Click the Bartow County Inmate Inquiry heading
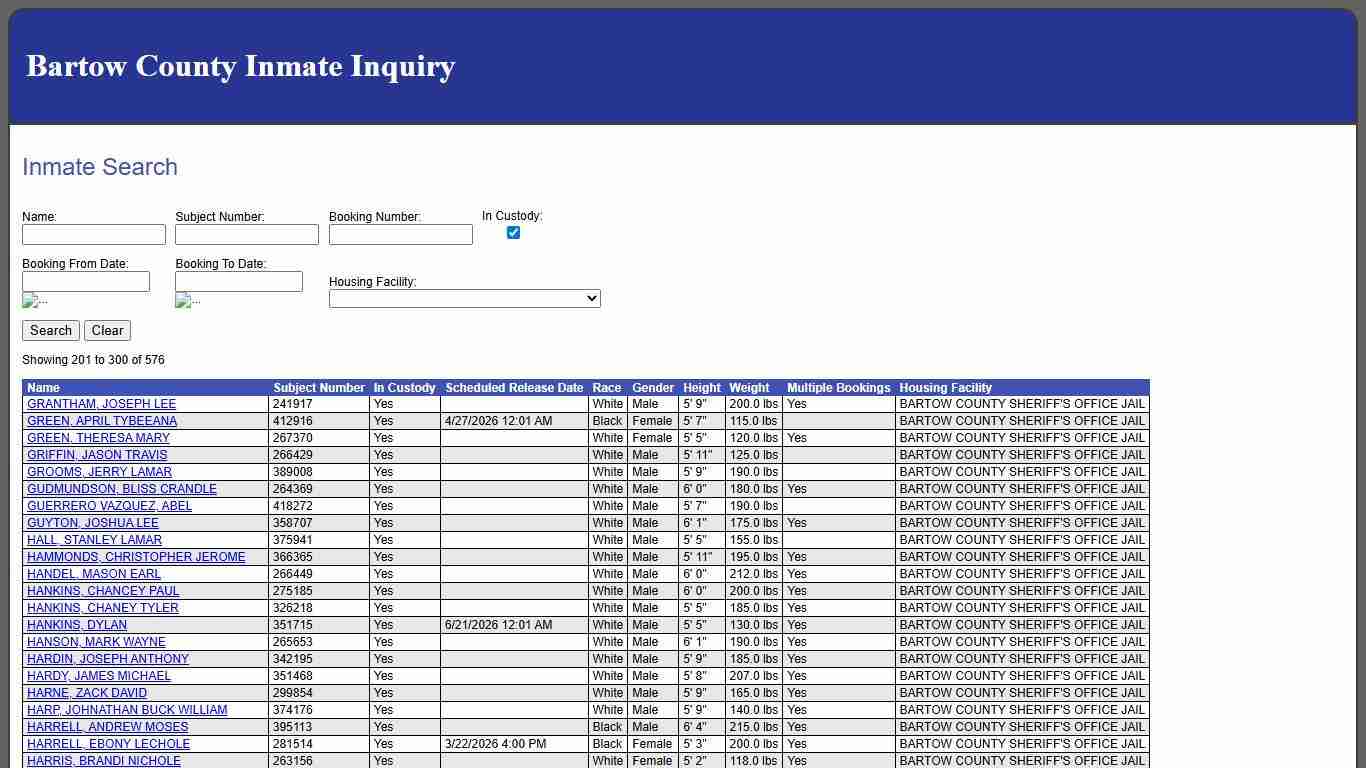This screenshot has height=768, width=1366. click(240, 66)
